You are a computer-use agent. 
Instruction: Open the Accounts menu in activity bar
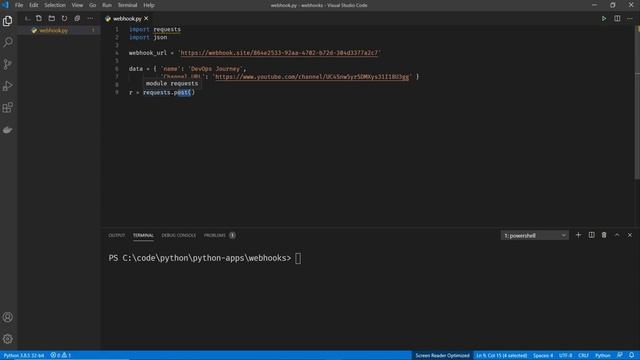click(x=8, y=317)
